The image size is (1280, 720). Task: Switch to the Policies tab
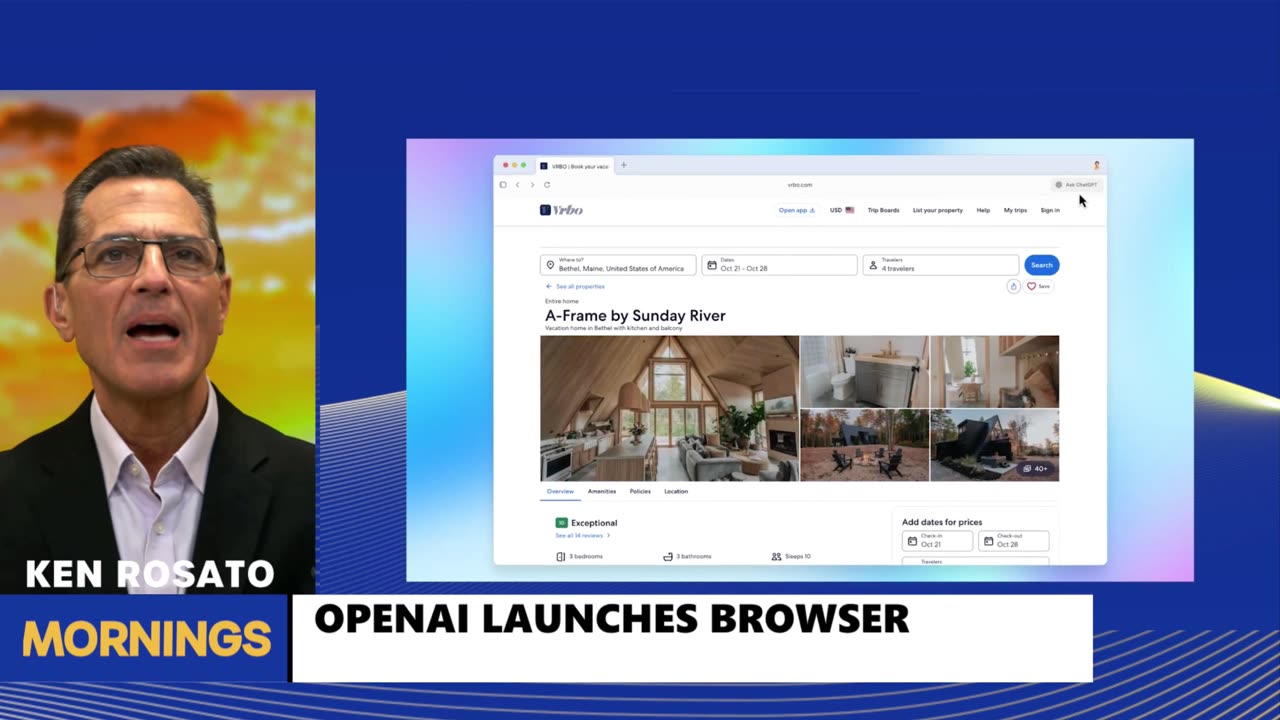click(x=640, y=492)
